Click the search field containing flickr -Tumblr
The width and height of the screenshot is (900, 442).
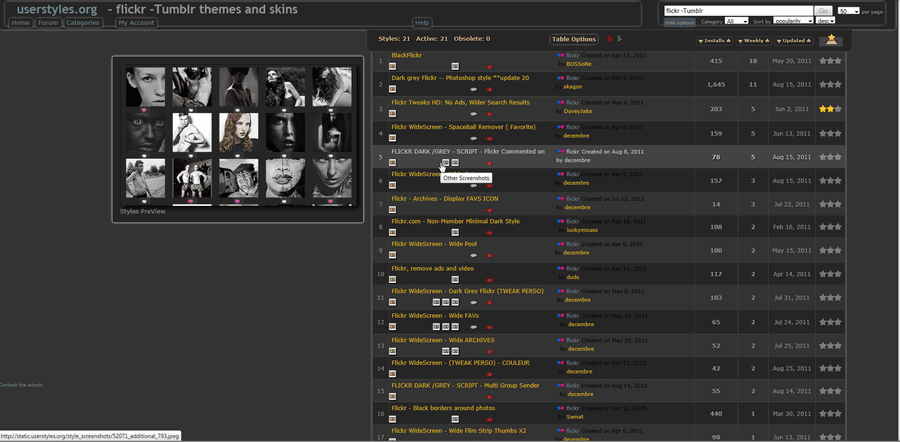(738, 11)
